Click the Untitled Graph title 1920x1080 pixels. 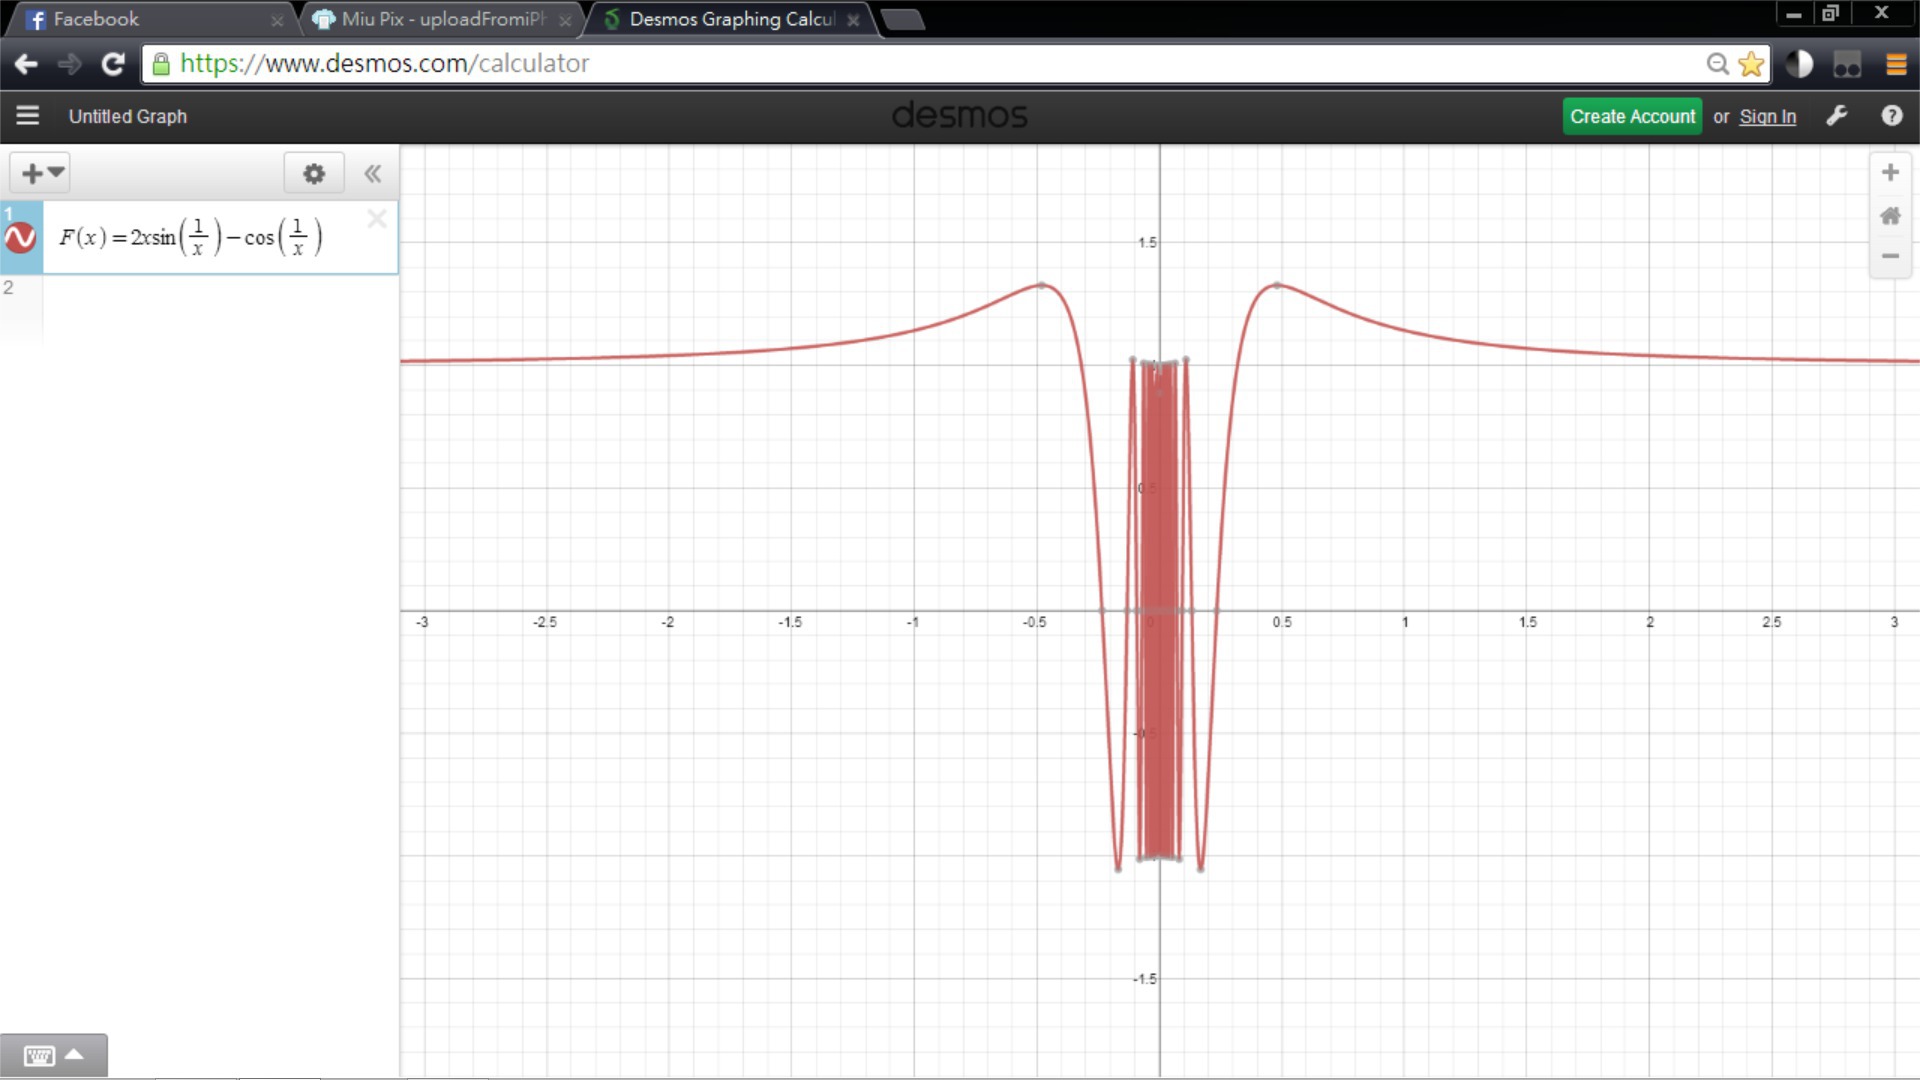coord(128,116)
